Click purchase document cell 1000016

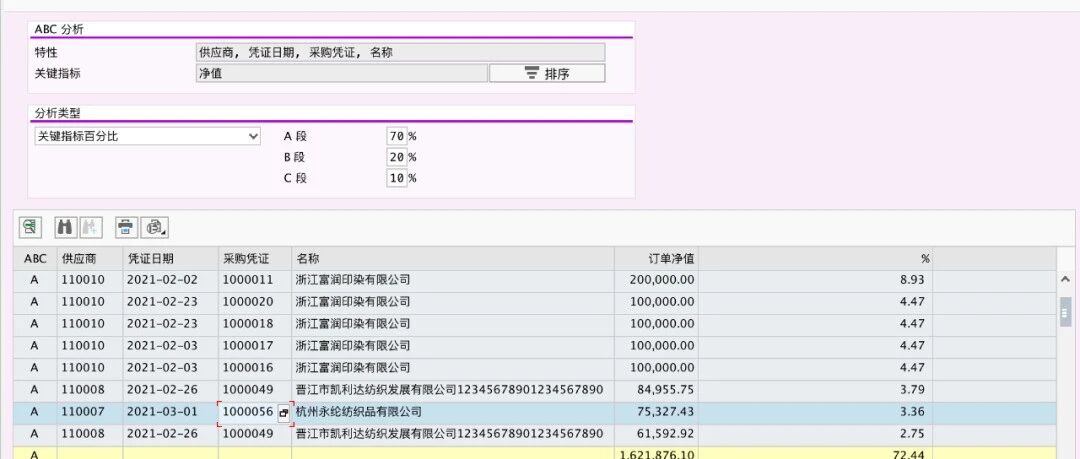(255, 368)
